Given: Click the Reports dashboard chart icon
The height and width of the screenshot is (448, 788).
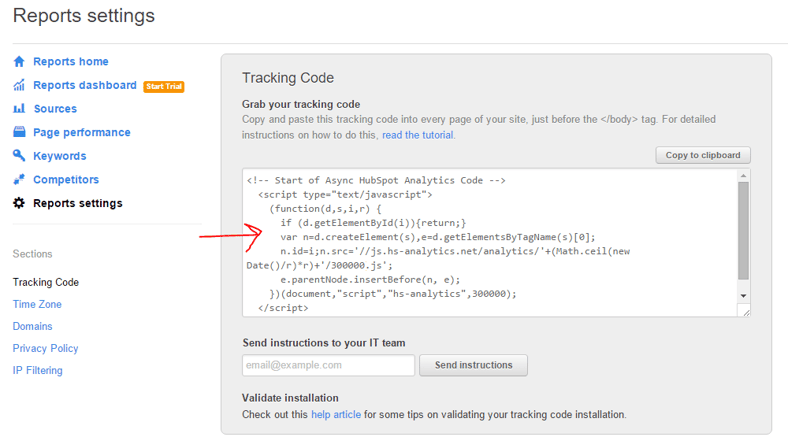Looking at the screenshot, I should coord(19,85).
